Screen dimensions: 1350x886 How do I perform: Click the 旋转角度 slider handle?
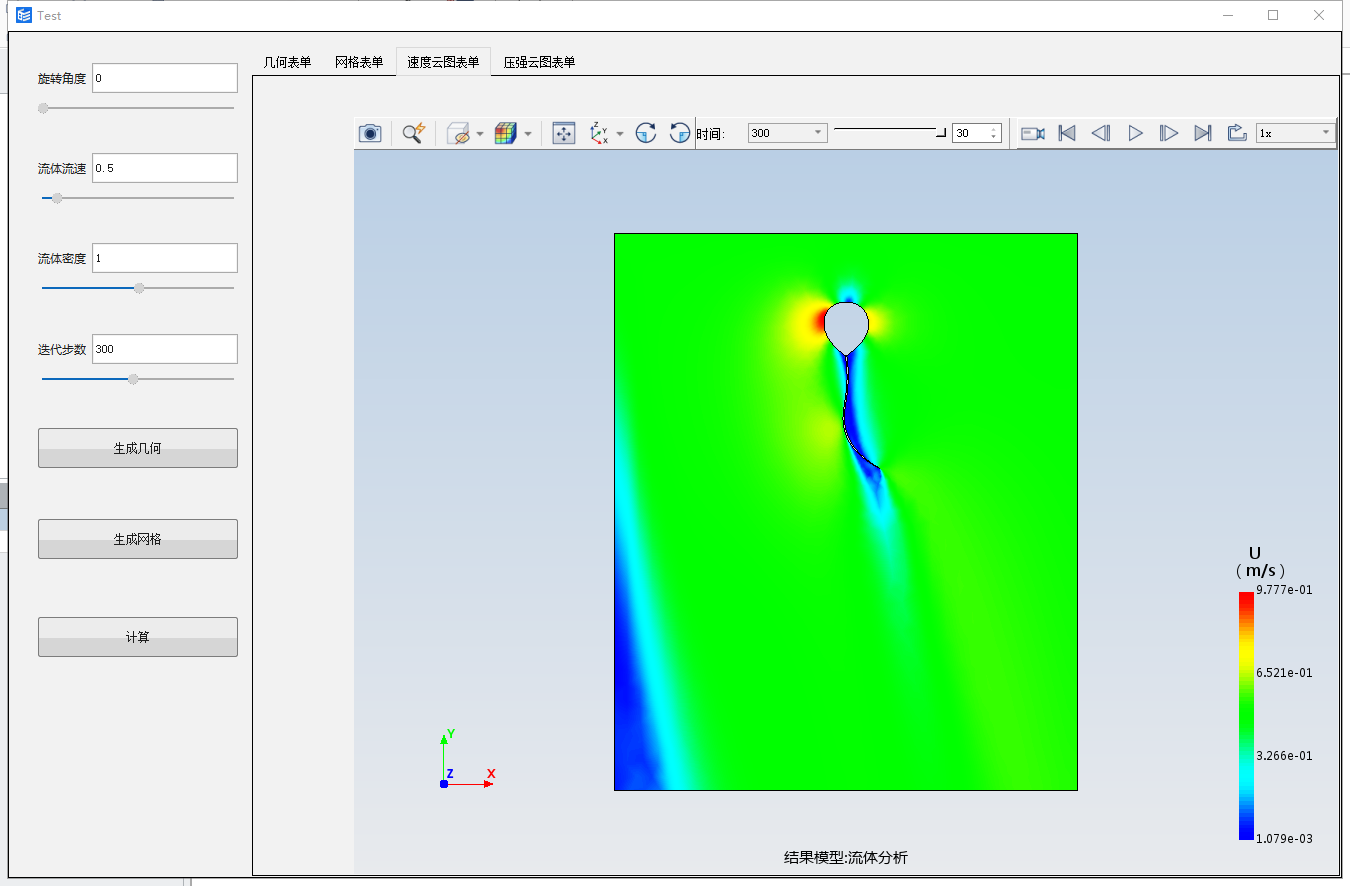43,108
